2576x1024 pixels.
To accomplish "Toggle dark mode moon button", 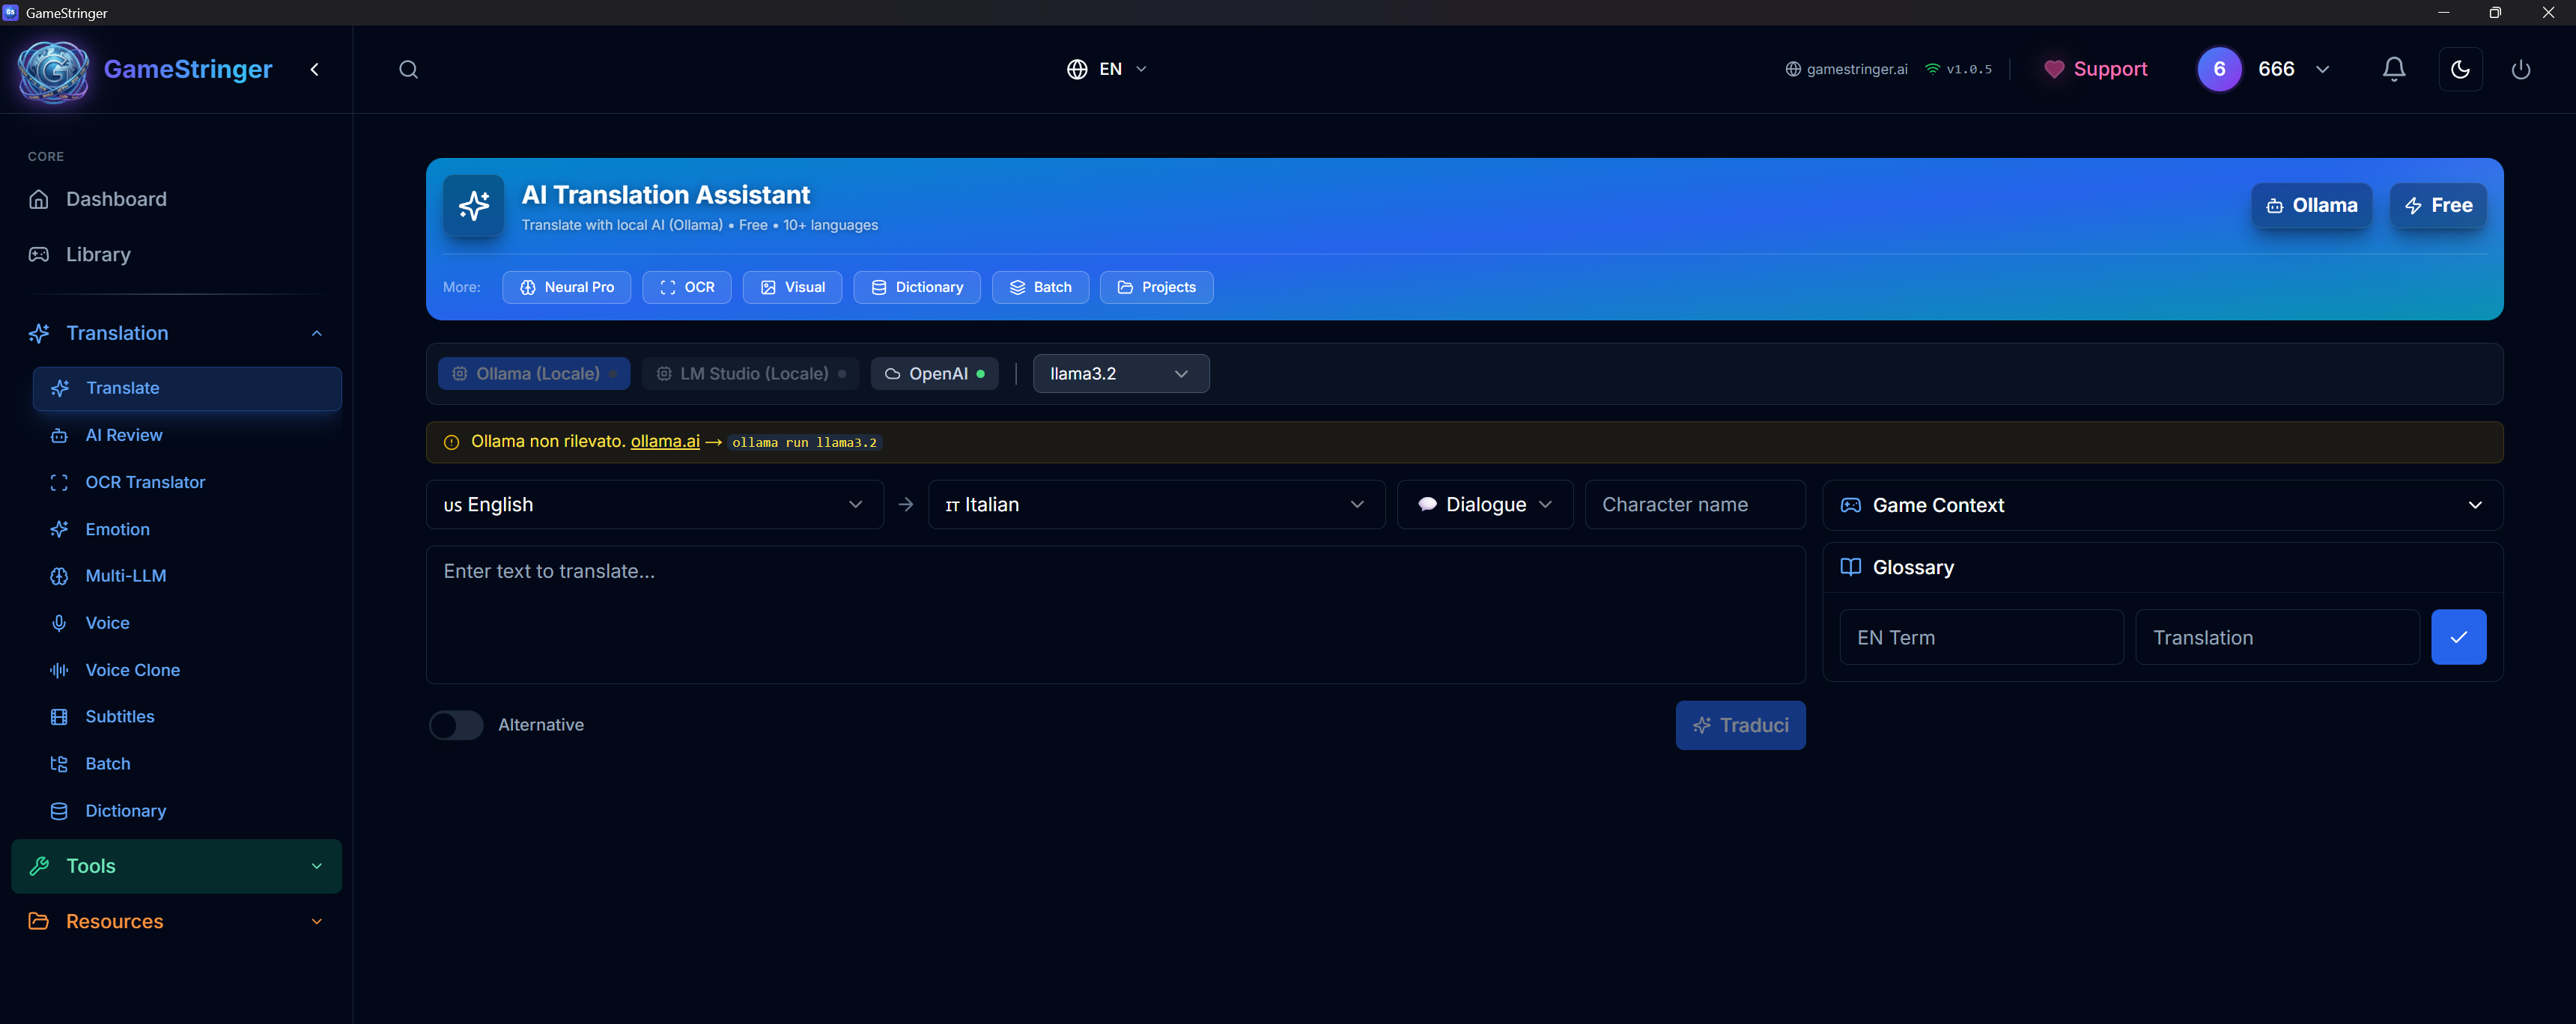I will [2459, 69].
